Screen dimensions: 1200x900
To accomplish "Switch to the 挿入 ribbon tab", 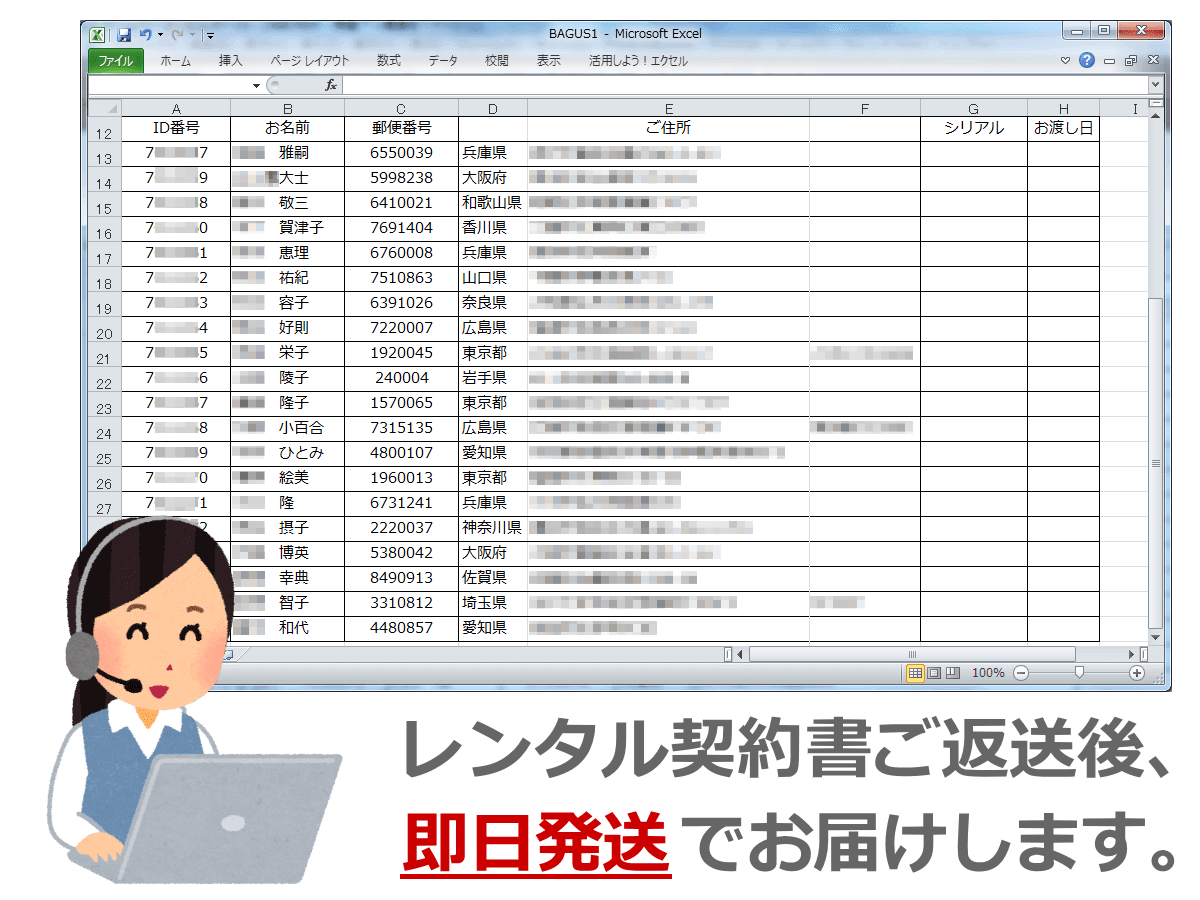I will coord(230,61).
